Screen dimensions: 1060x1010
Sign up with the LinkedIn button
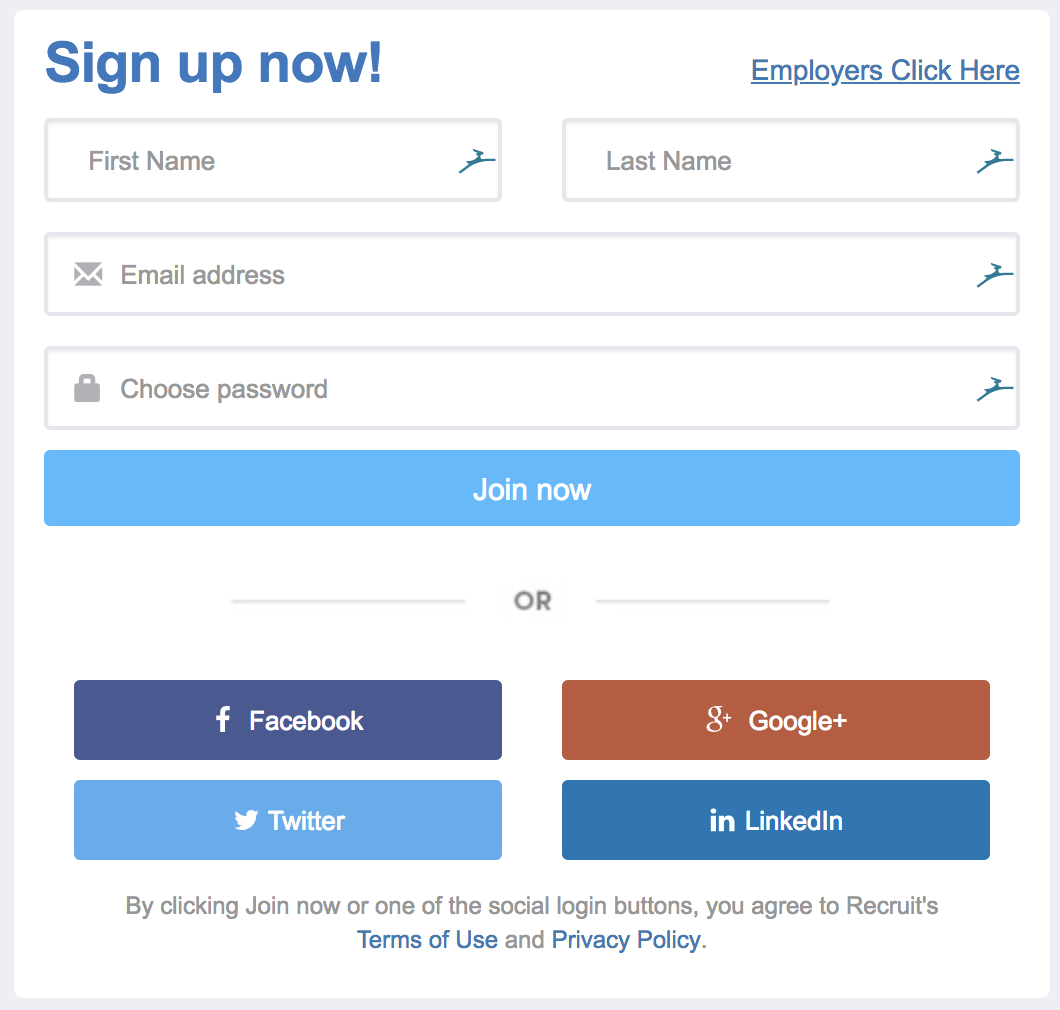[x=775, y=819]
